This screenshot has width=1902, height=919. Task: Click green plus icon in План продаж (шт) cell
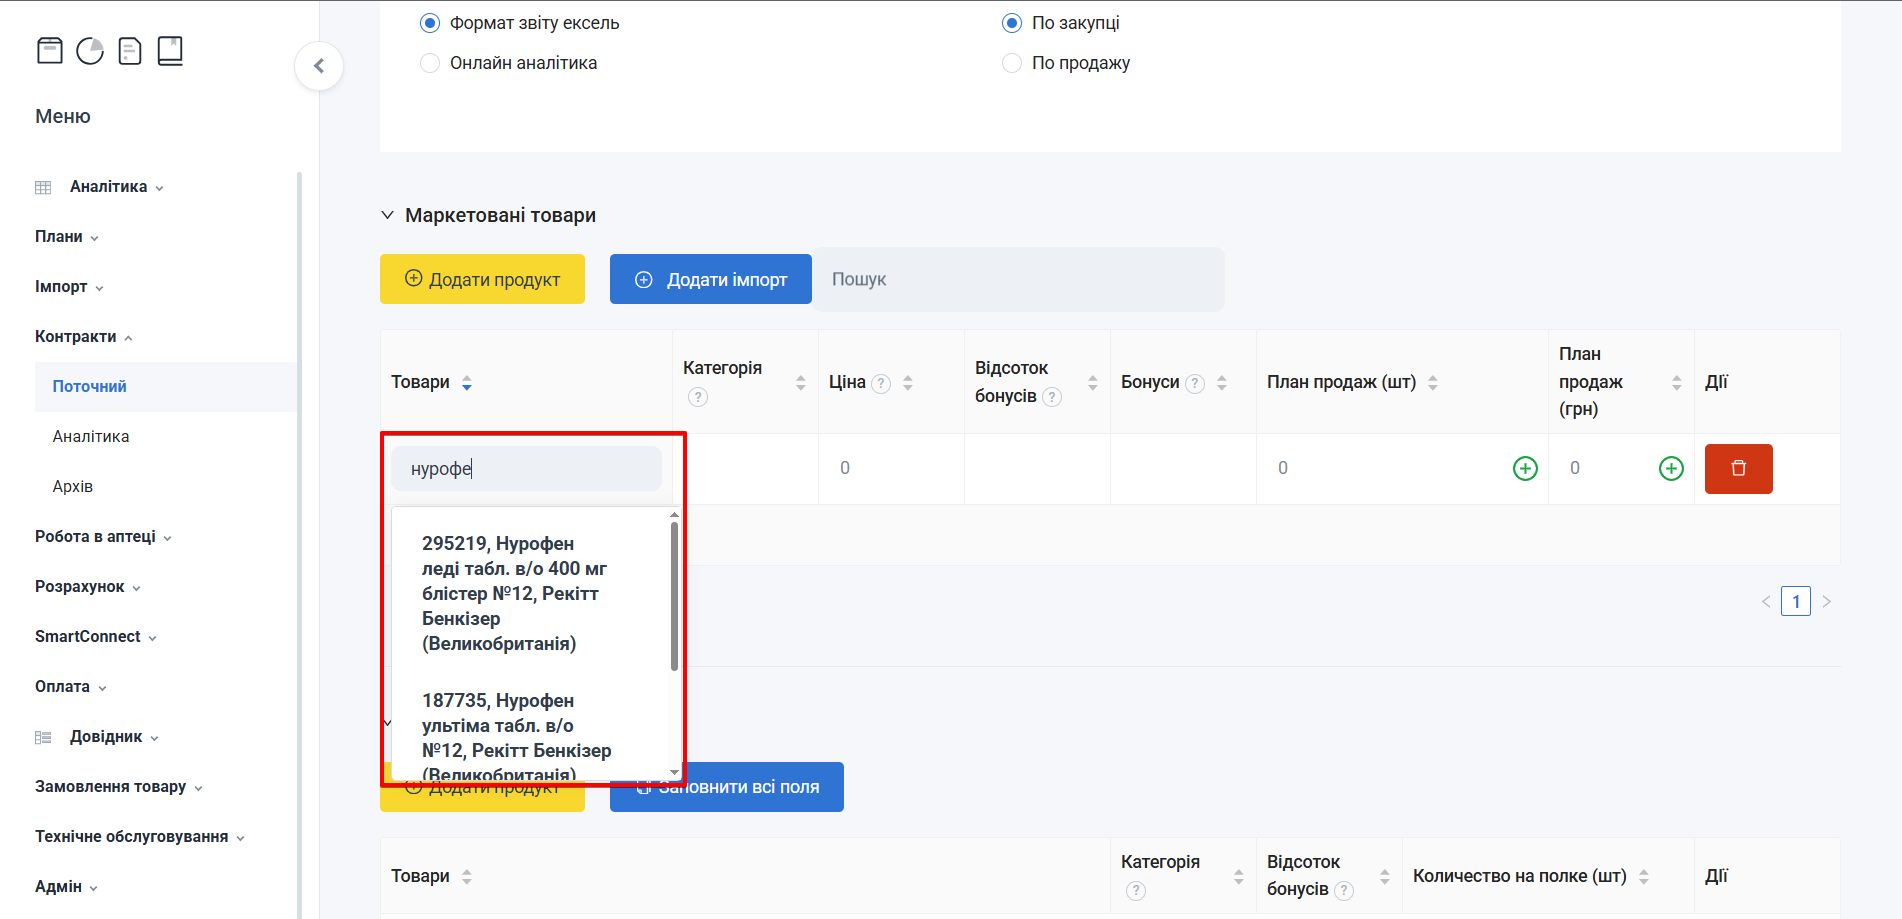point(1525,469)
